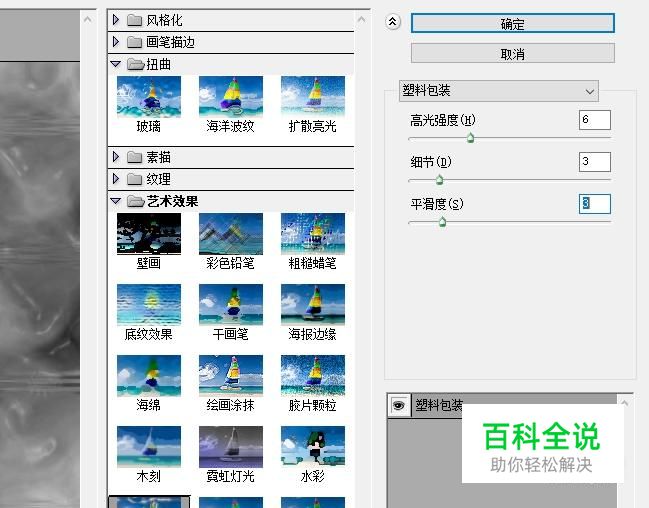Click the 扭曲 category label
The width and height of the screenshot is (649, 508).
click(159, 64)
